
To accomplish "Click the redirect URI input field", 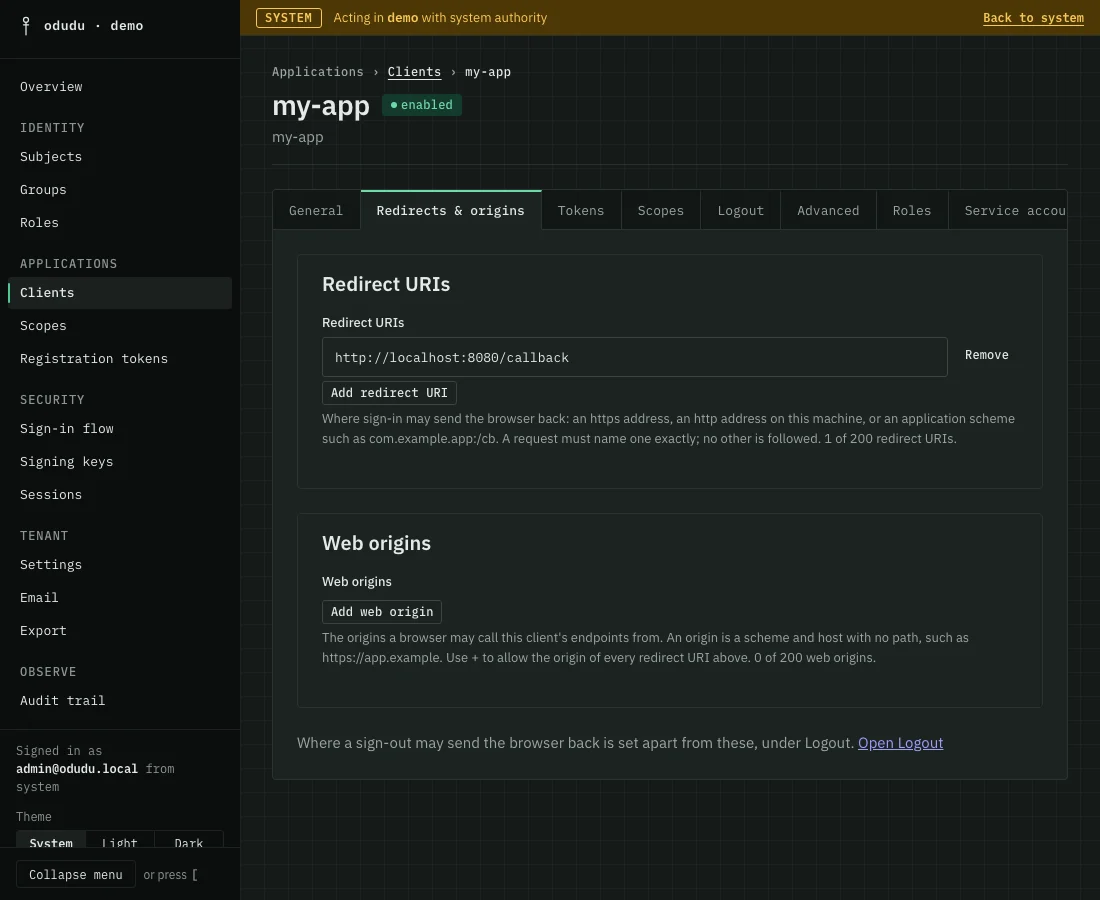I will [634, 357].
